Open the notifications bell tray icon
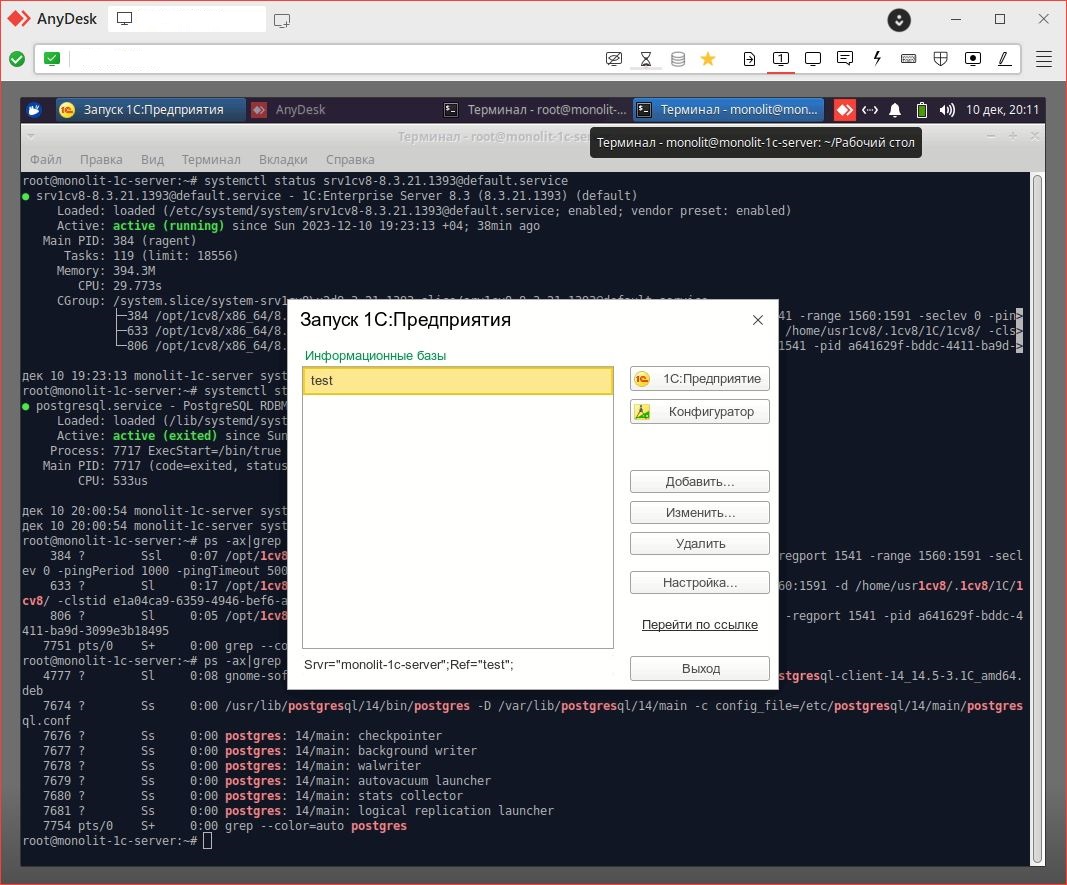The width and height of the screenshot is (1067, 885). 895,110
